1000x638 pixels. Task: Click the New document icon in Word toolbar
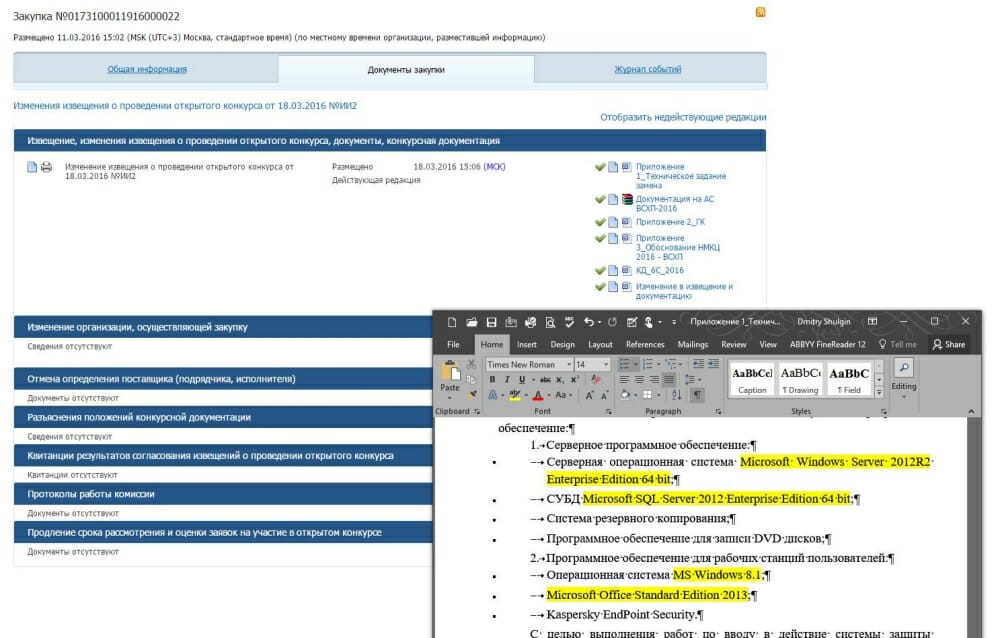pos(452,322)
